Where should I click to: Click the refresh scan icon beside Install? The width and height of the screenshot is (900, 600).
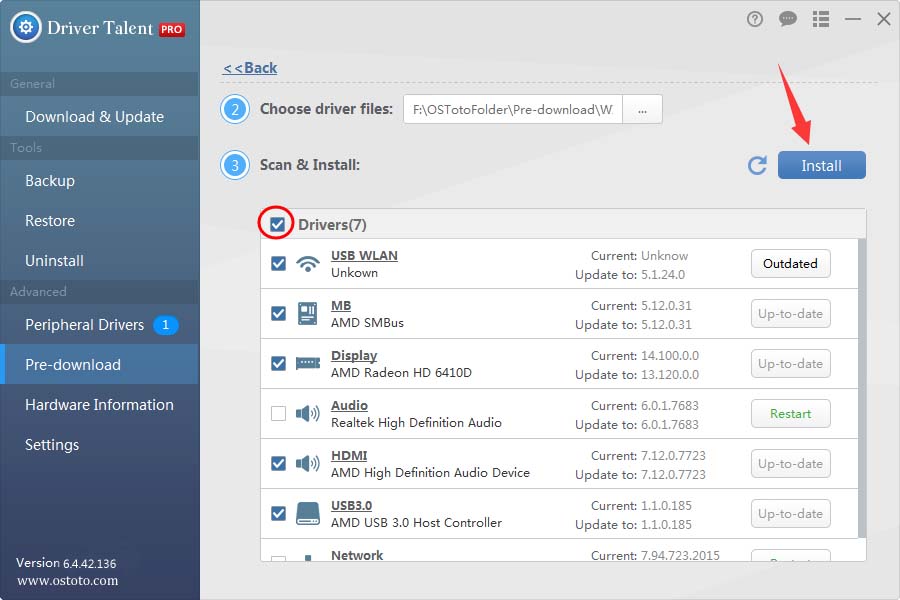(757, 165)
